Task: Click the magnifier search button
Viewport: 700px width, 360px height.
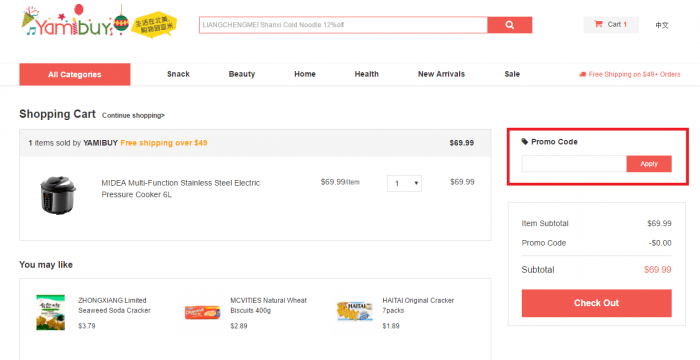Action: point(509,25)
